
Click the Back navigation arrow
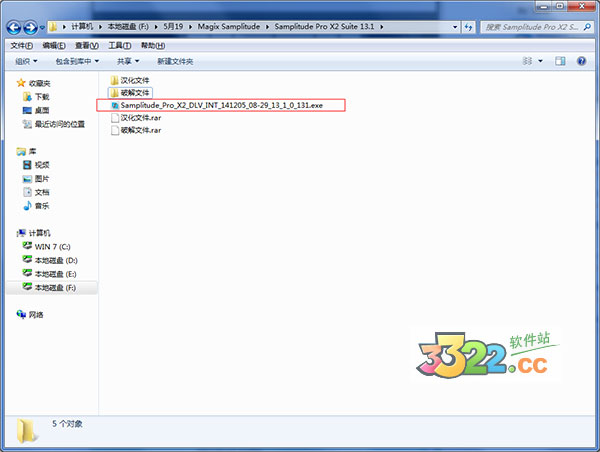(14, 27)
